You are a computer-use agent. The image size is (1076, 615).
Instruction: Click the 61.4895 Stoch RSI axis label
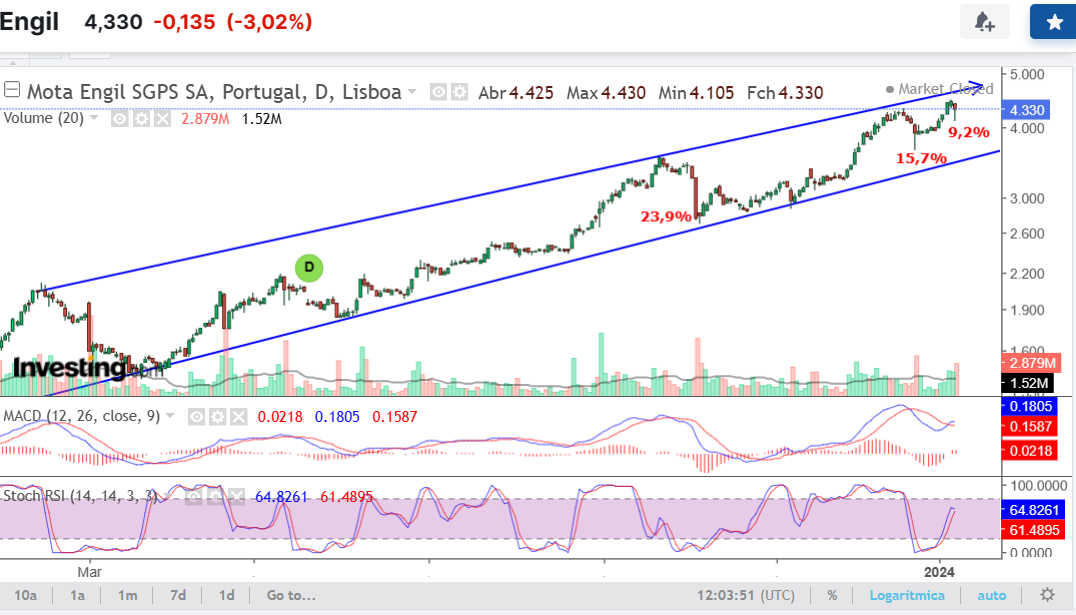(x=1034, y=530)
